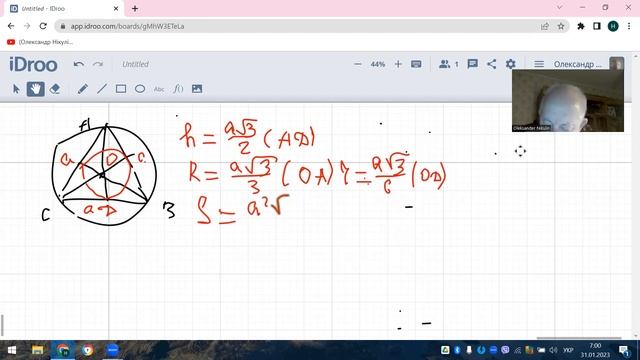Open the Олександр Нікулі YouTube bookmark
The height and width of the screenshot is (360, 640).
tap(40, 42)
